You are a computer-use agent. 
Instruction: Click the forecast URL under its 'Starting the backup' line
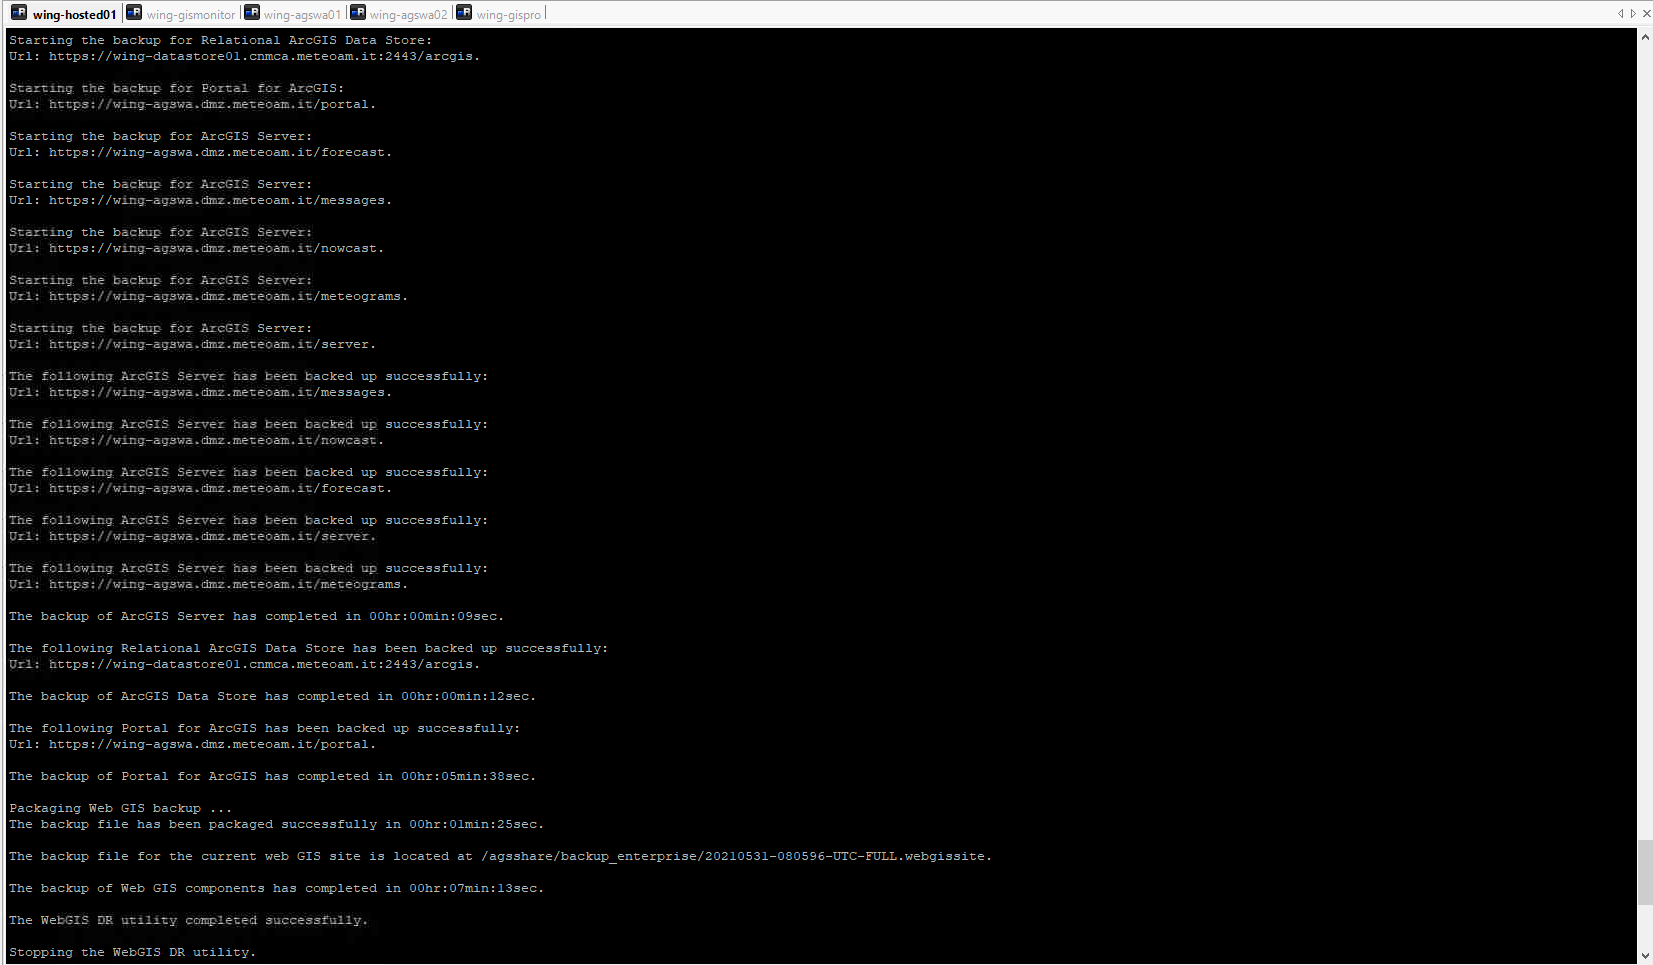[221, 152]
